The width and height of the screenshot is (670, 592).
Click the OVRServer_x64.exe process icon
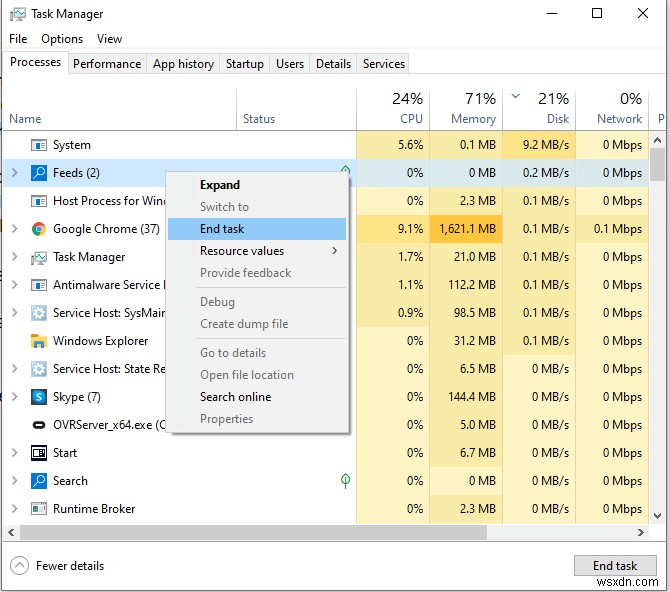(39, 425)
